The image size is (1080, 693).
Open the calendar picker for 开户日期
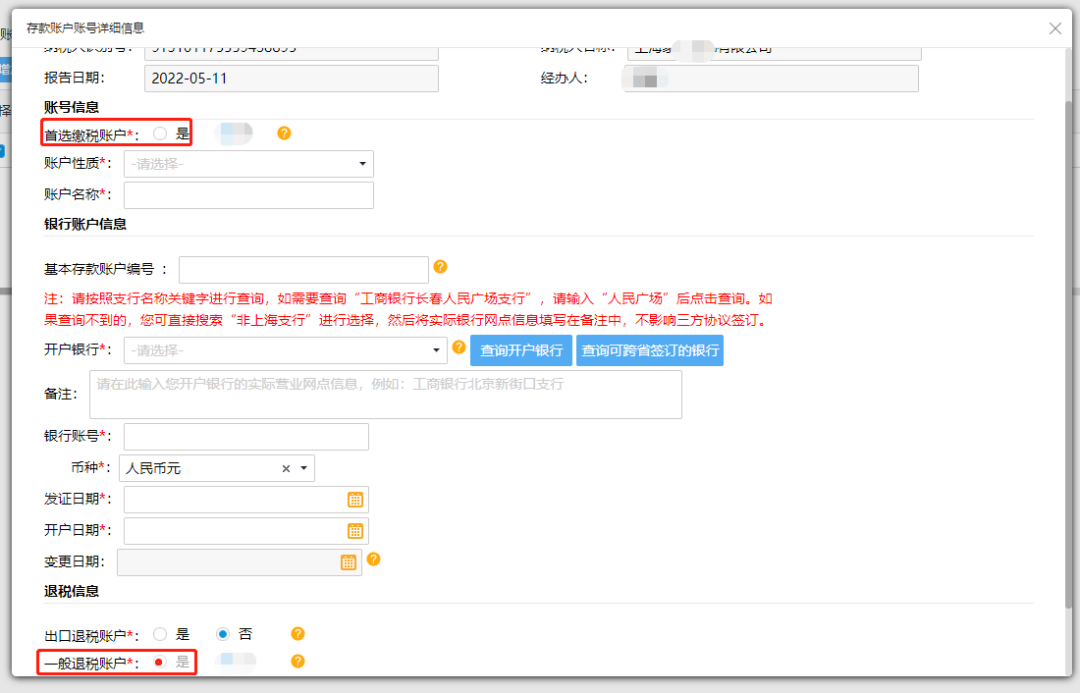tap(355, 530)
